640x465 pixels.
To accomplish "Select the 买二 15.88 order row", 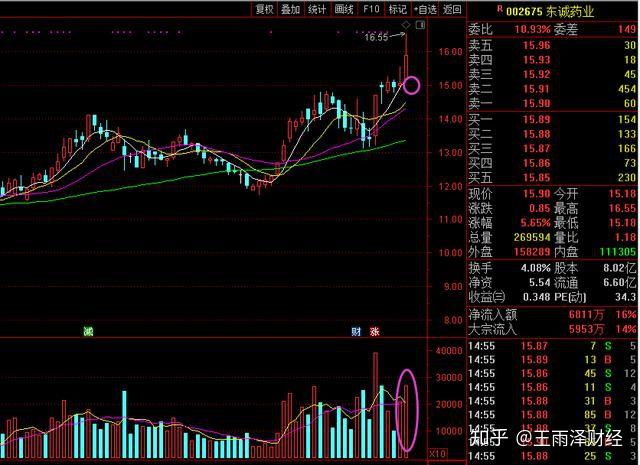I will pos(552,134).
